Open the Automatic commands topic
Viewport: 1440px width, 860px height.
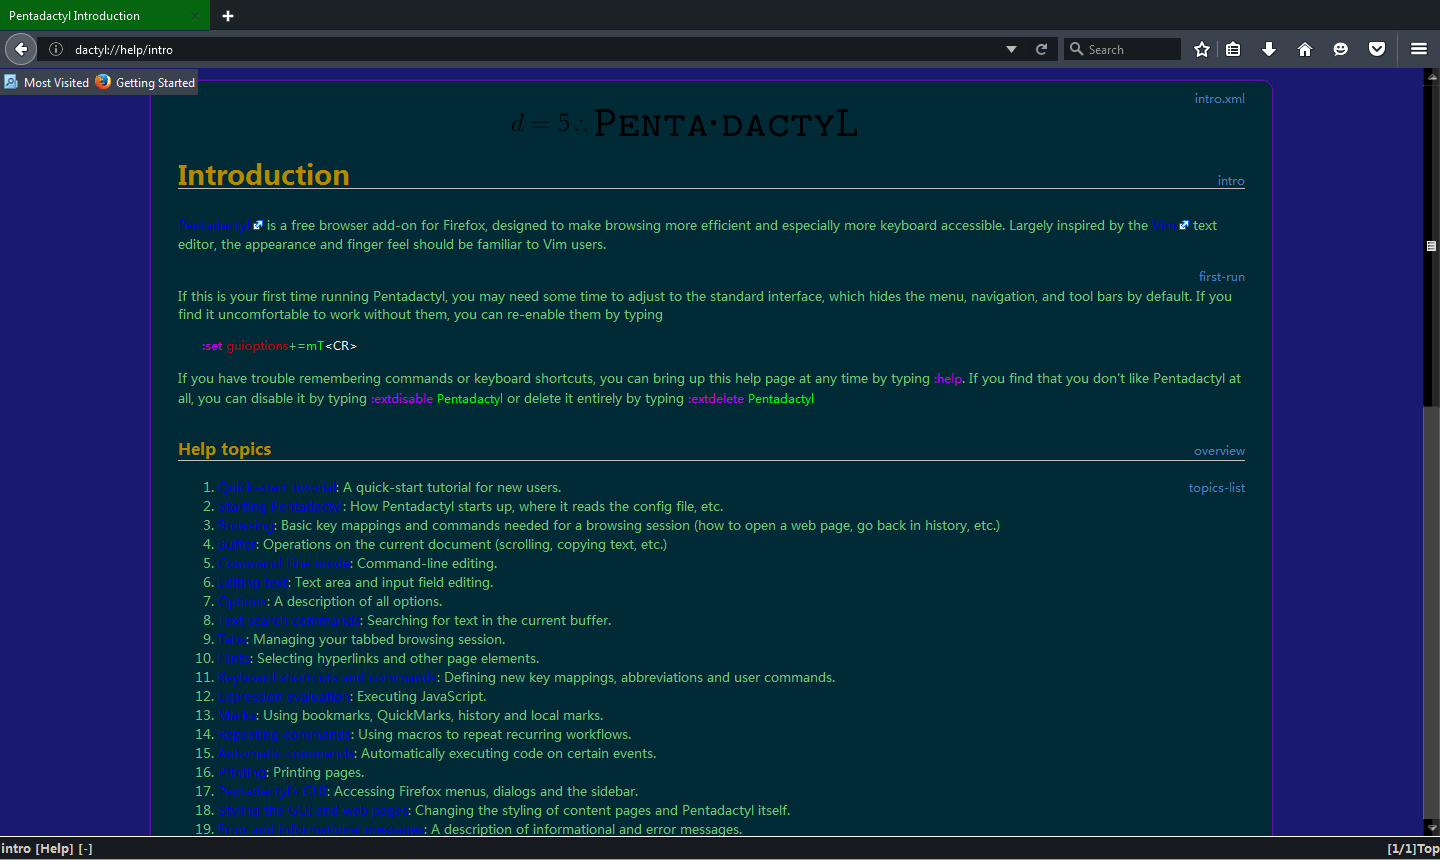(286, 754)
